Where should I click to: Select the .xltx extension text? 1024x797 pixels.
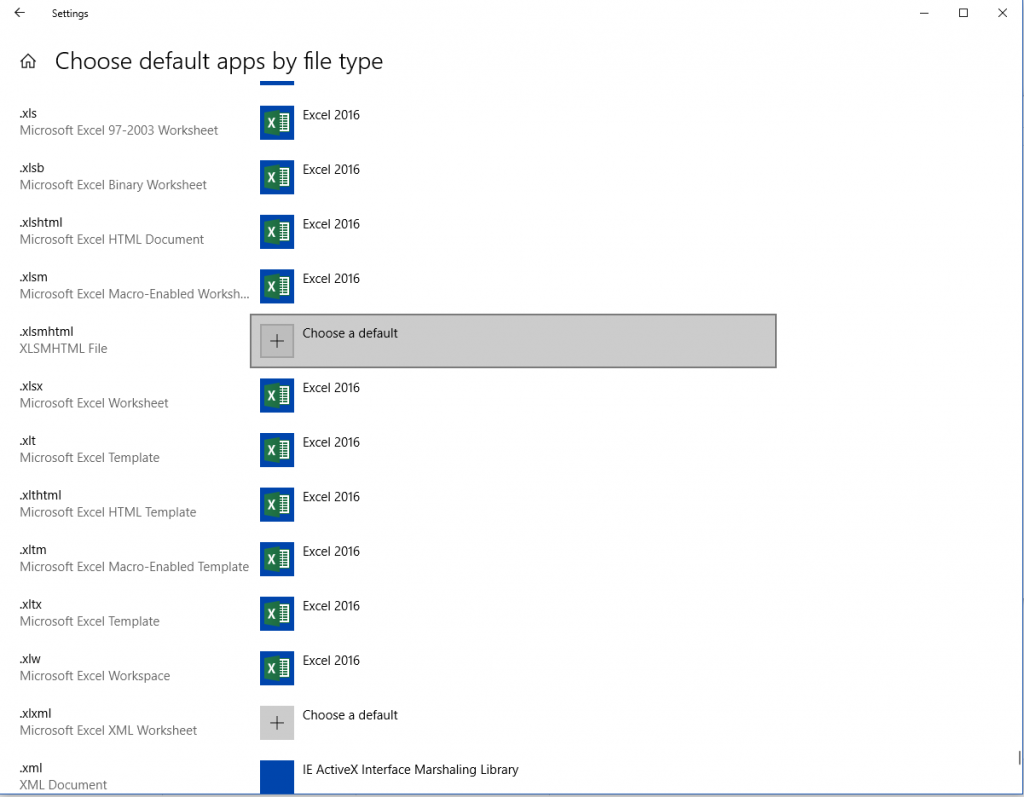(x=31, y=604)
